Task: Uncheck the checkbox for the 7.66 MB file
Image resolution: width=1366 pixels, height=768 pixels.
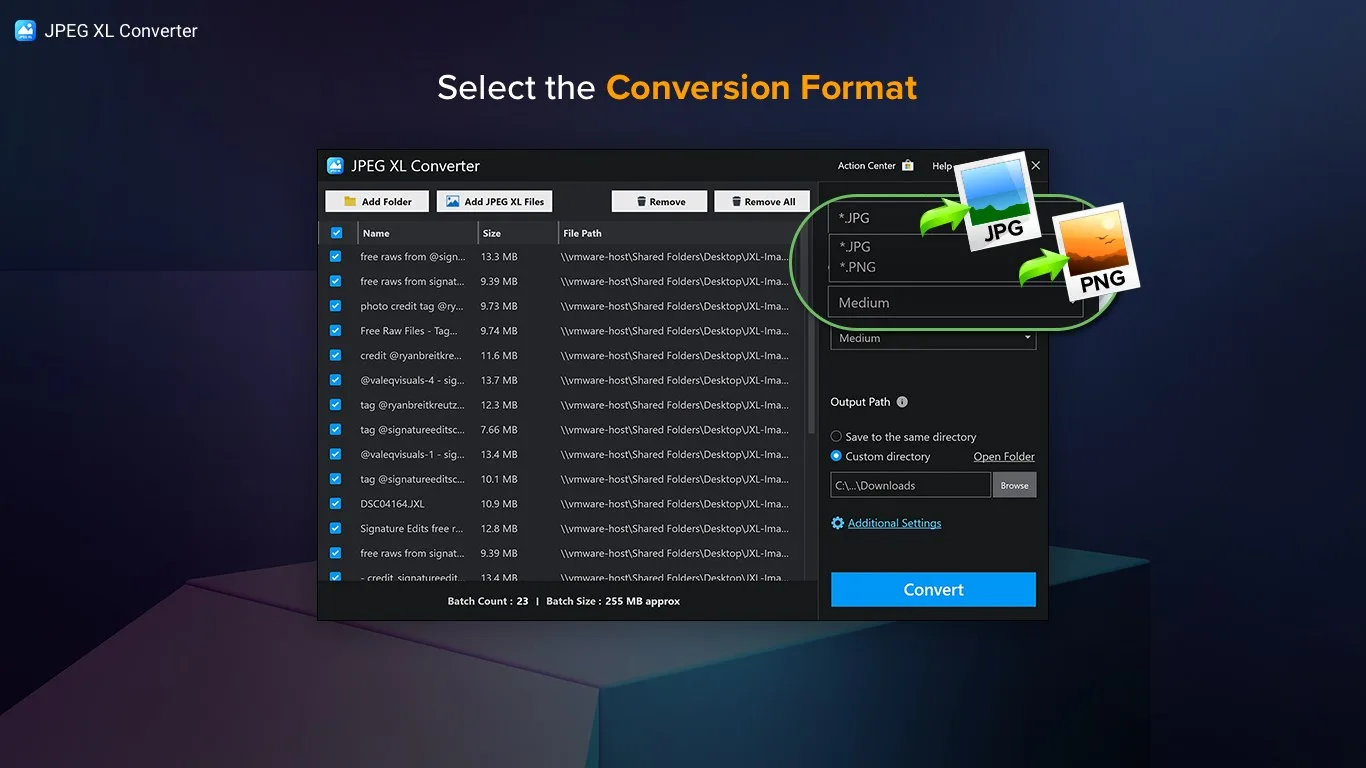Action: (x=336, y=430)
